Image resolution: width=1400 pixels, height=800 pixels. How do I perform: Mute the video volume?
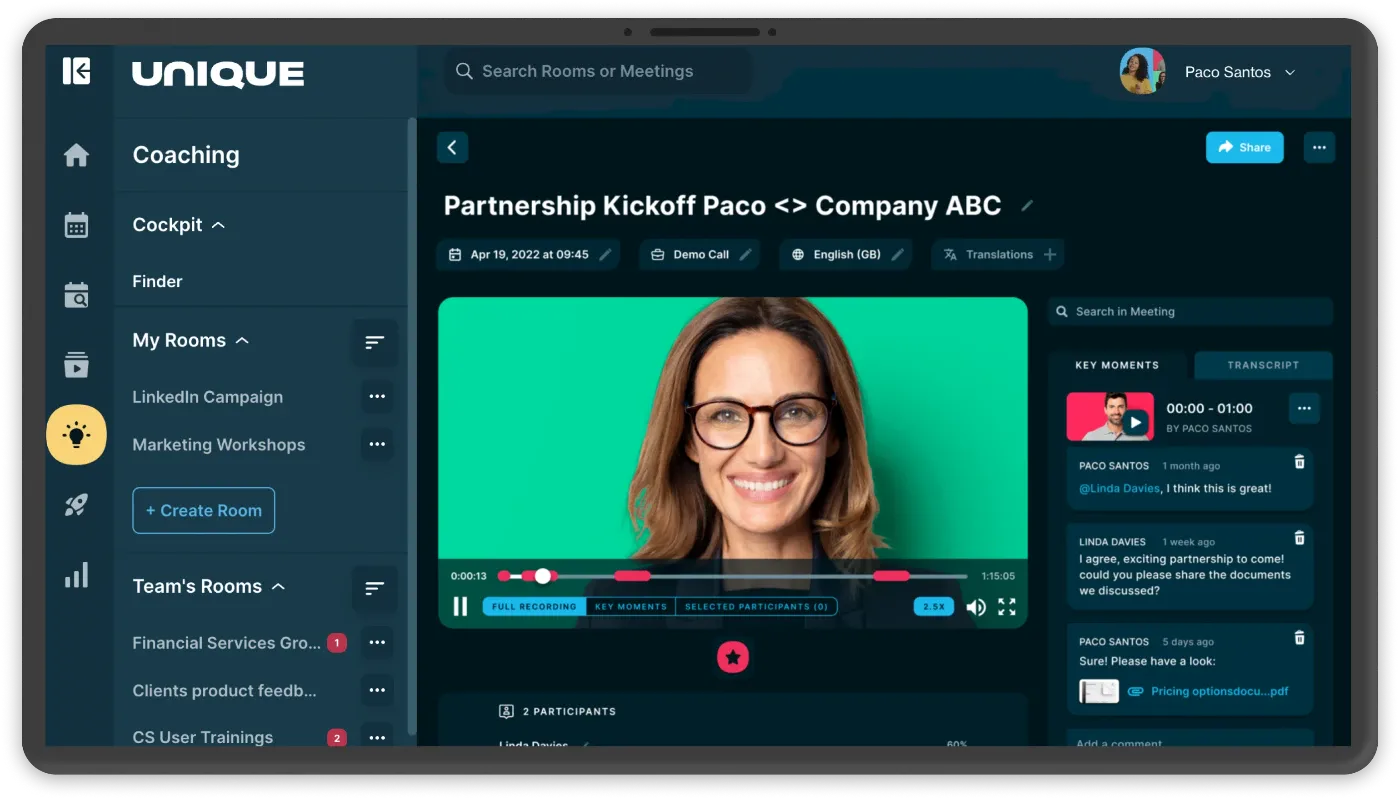point(976,607)
